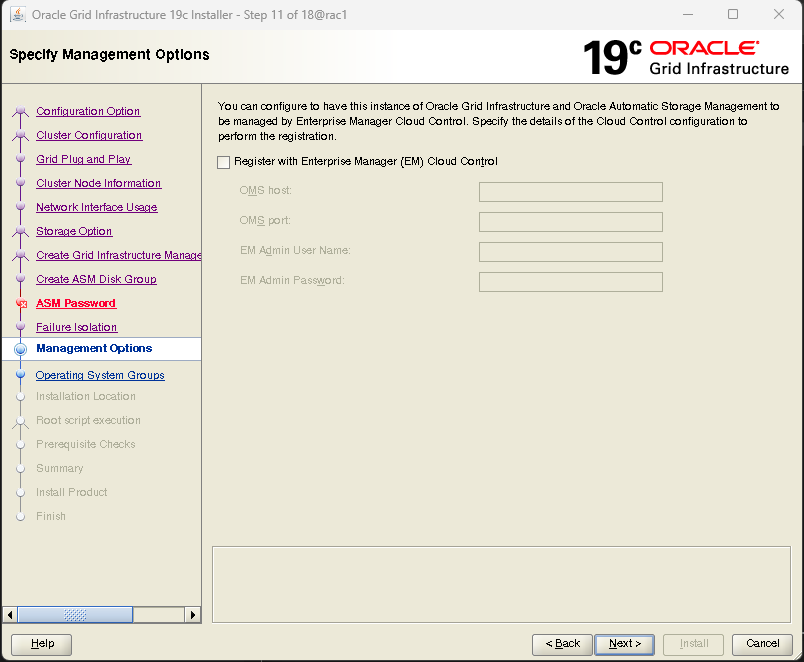This screenshot has width=804, height=662.
Task: Go to Network Interface Usage step
Action: point(97,207)
